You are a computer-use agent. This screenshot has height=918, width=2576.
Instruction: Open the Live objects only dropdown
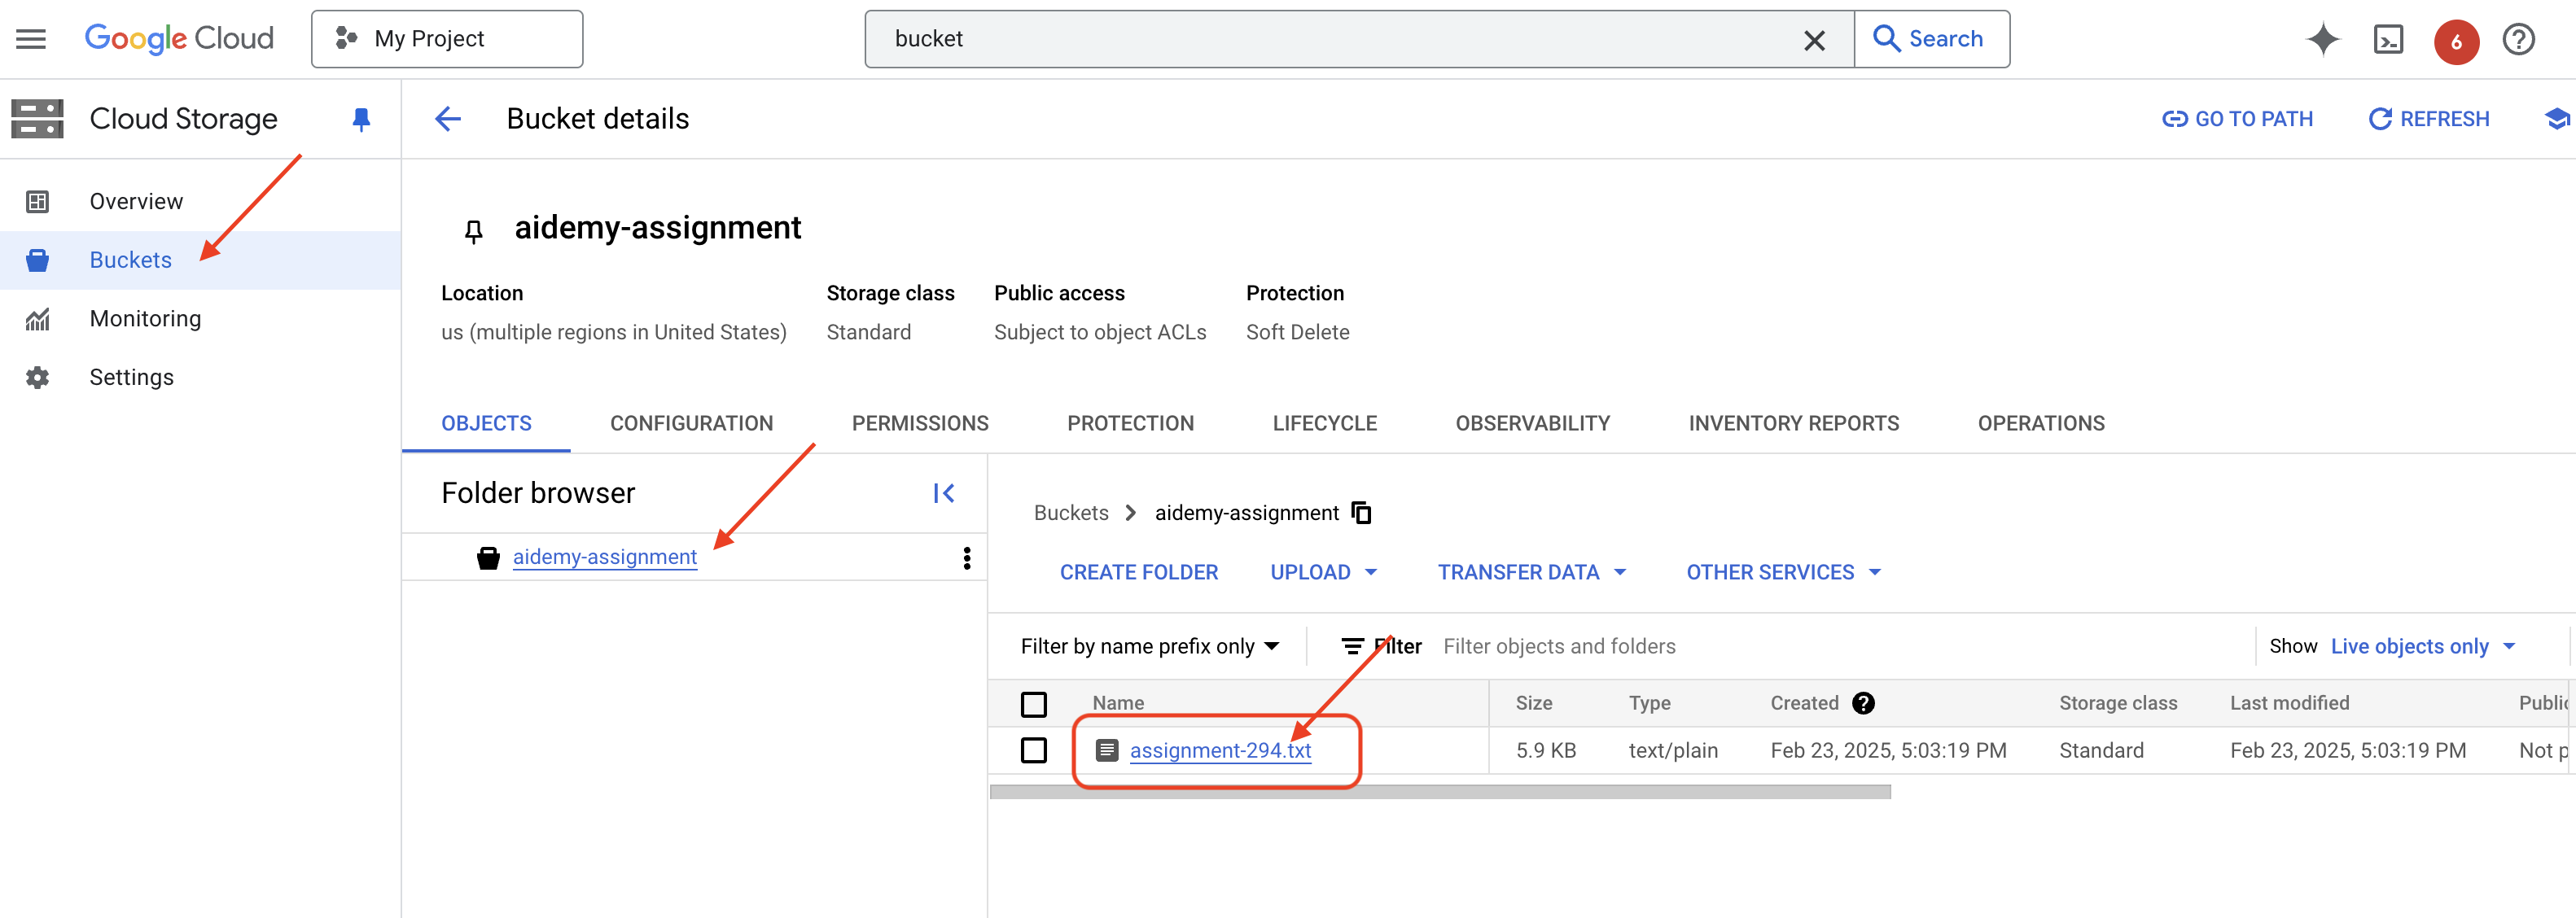click(x=2421, y=646)
